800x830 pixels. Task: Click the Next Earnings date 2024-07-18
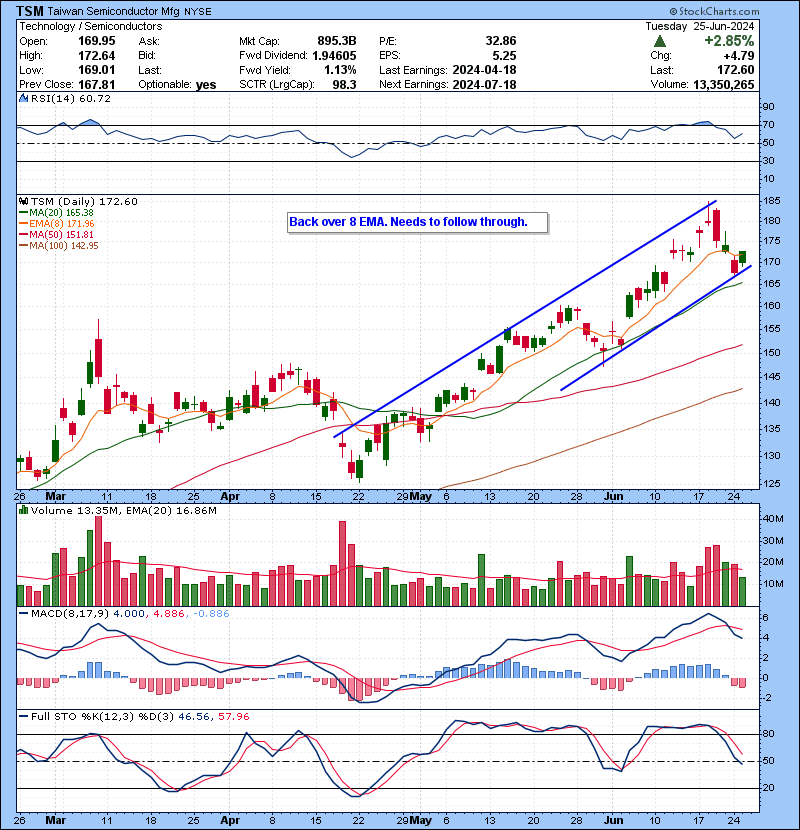tap(484, 84)
